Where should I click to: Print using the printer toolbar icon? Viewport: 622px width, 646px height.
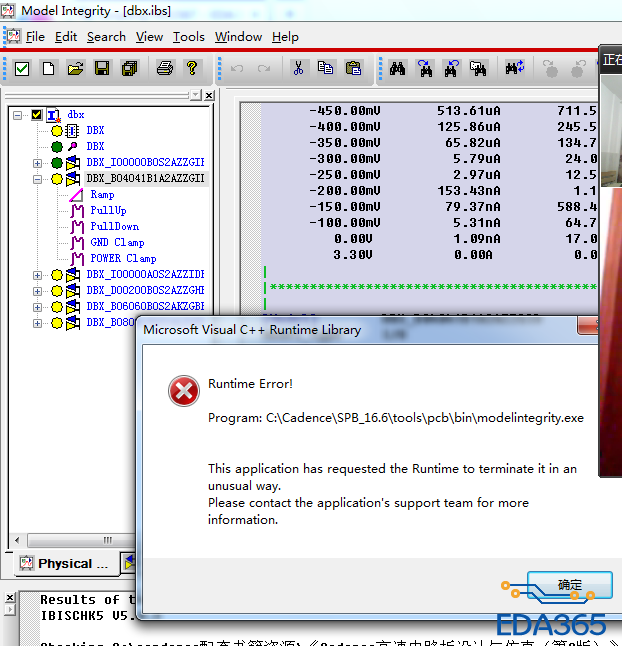point(165,68)
